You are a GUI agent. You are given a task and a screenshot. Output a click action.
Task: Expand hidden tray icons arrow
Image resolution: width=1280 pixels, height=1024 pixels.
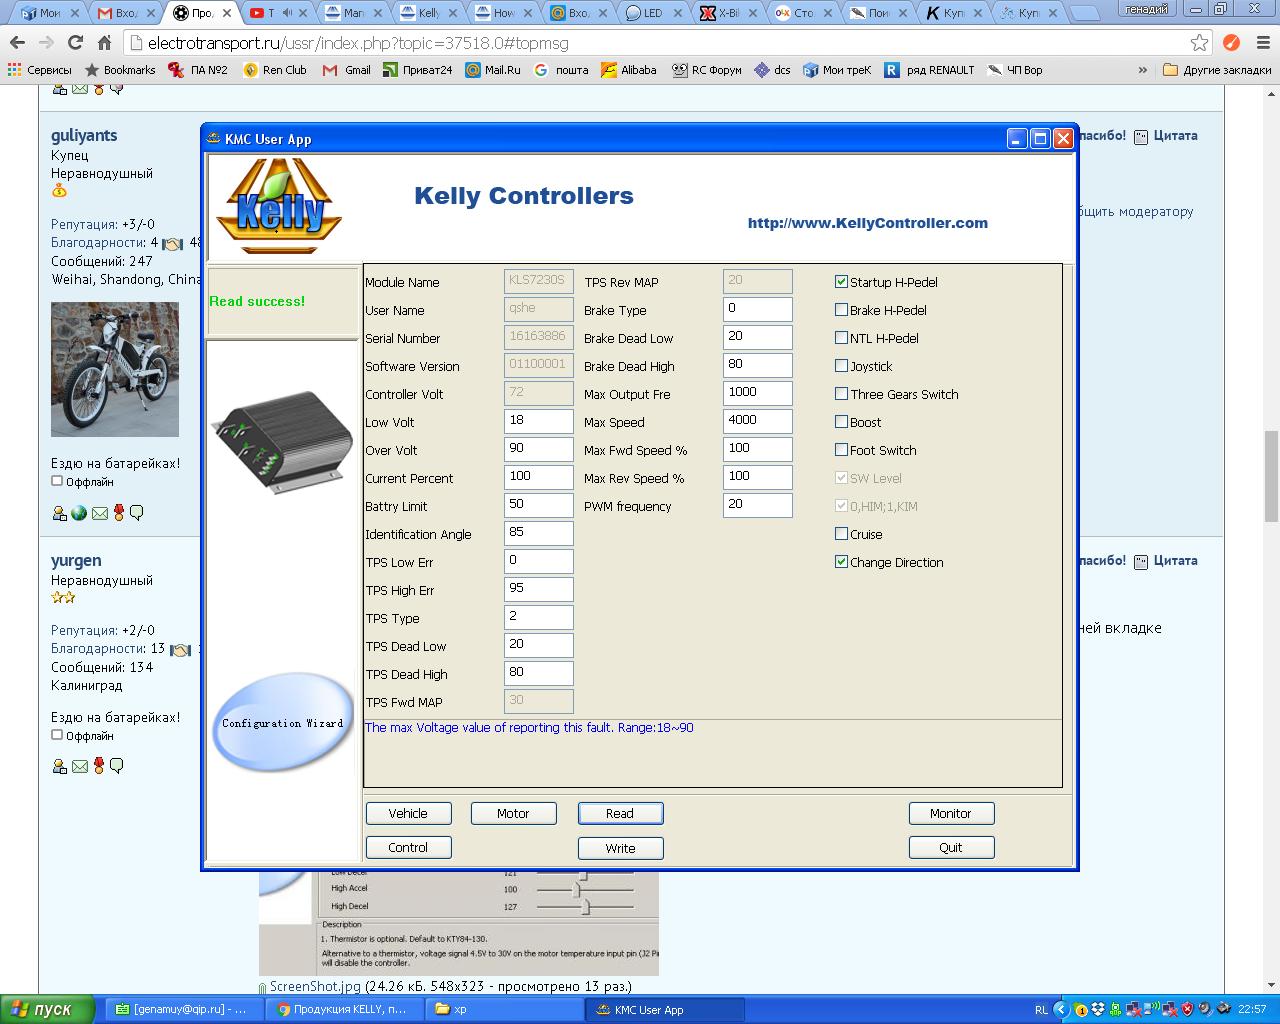(1062, 1009)
